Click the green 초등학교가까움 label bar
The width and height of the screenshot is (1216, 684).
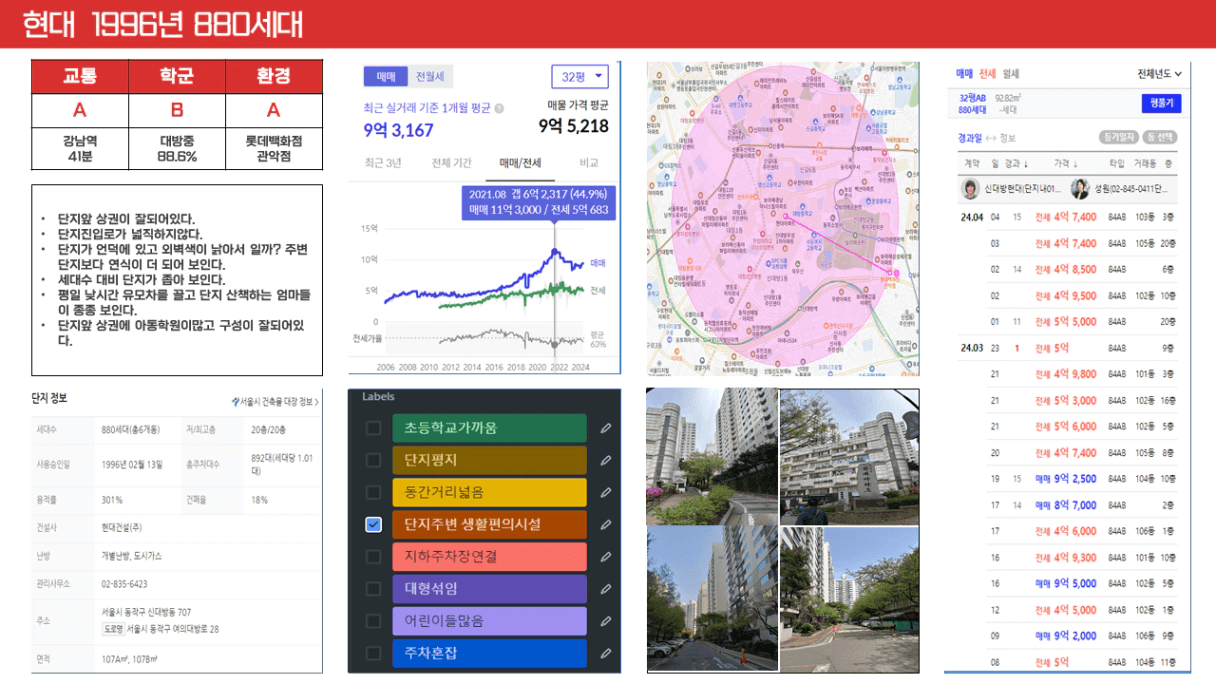point(489,428)
